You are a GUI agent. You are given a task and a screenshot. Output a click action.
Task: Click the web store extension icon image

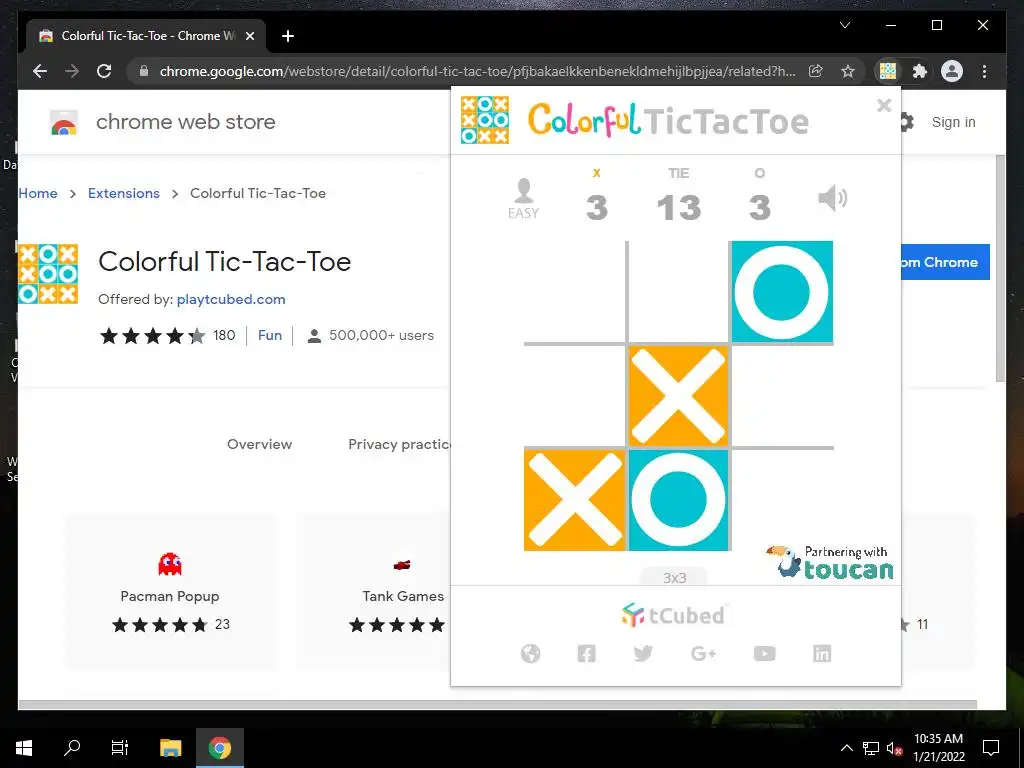tap(48, 274)
